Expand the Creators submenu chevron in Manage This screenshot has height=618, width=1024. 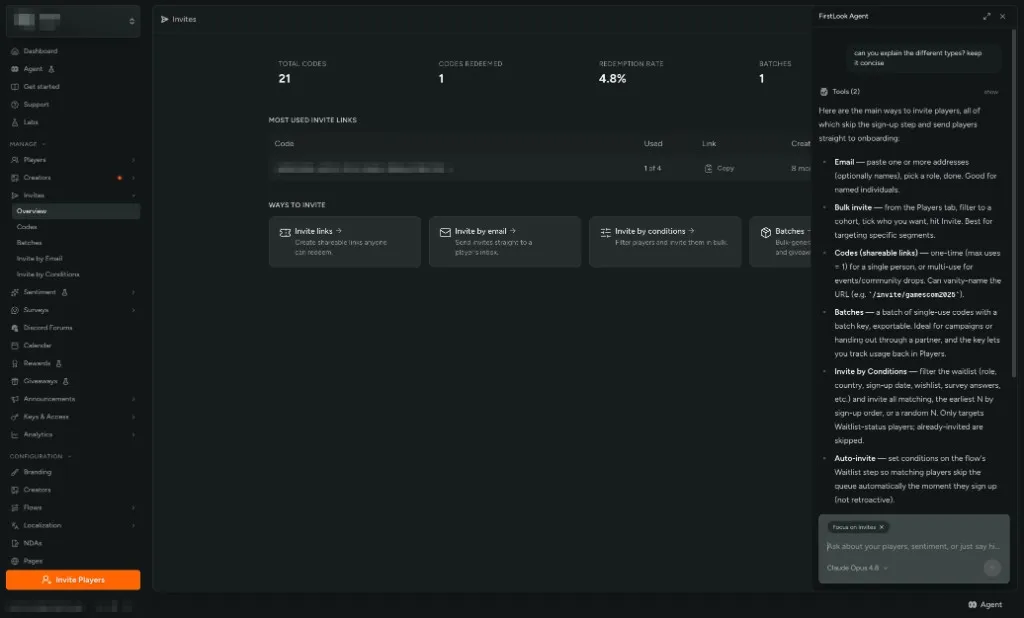[133, 178]
